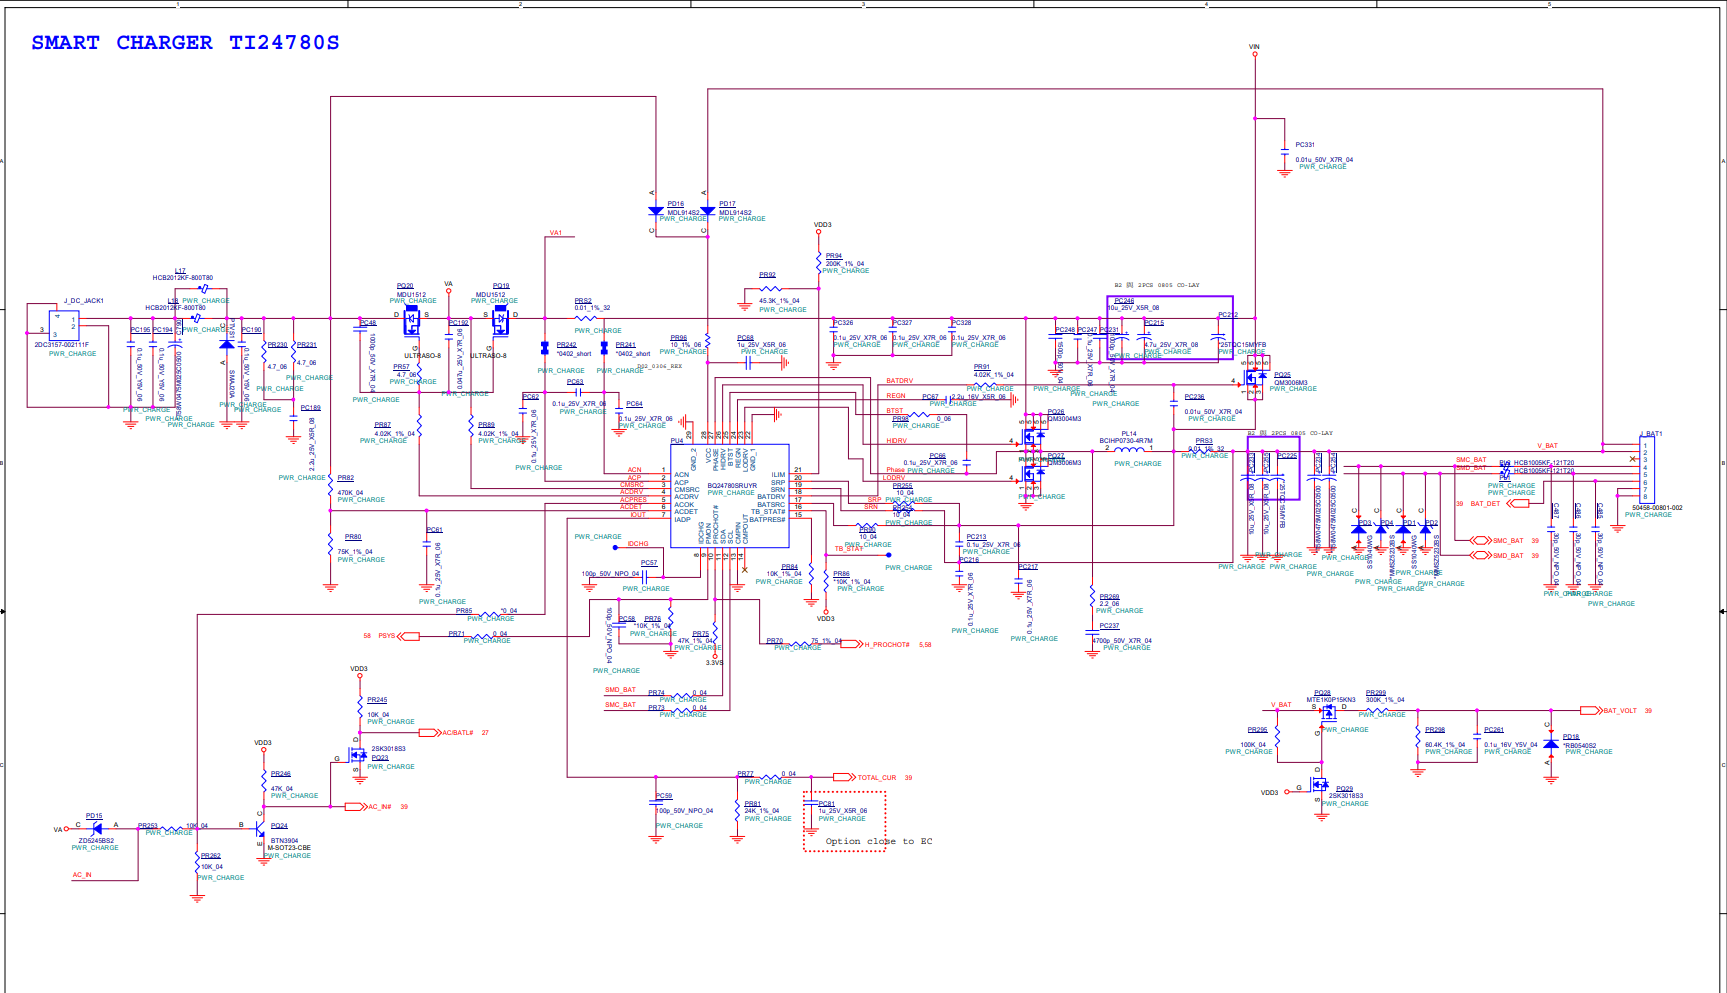Select the PC81 capacitor label

click(x=827, y=804)
